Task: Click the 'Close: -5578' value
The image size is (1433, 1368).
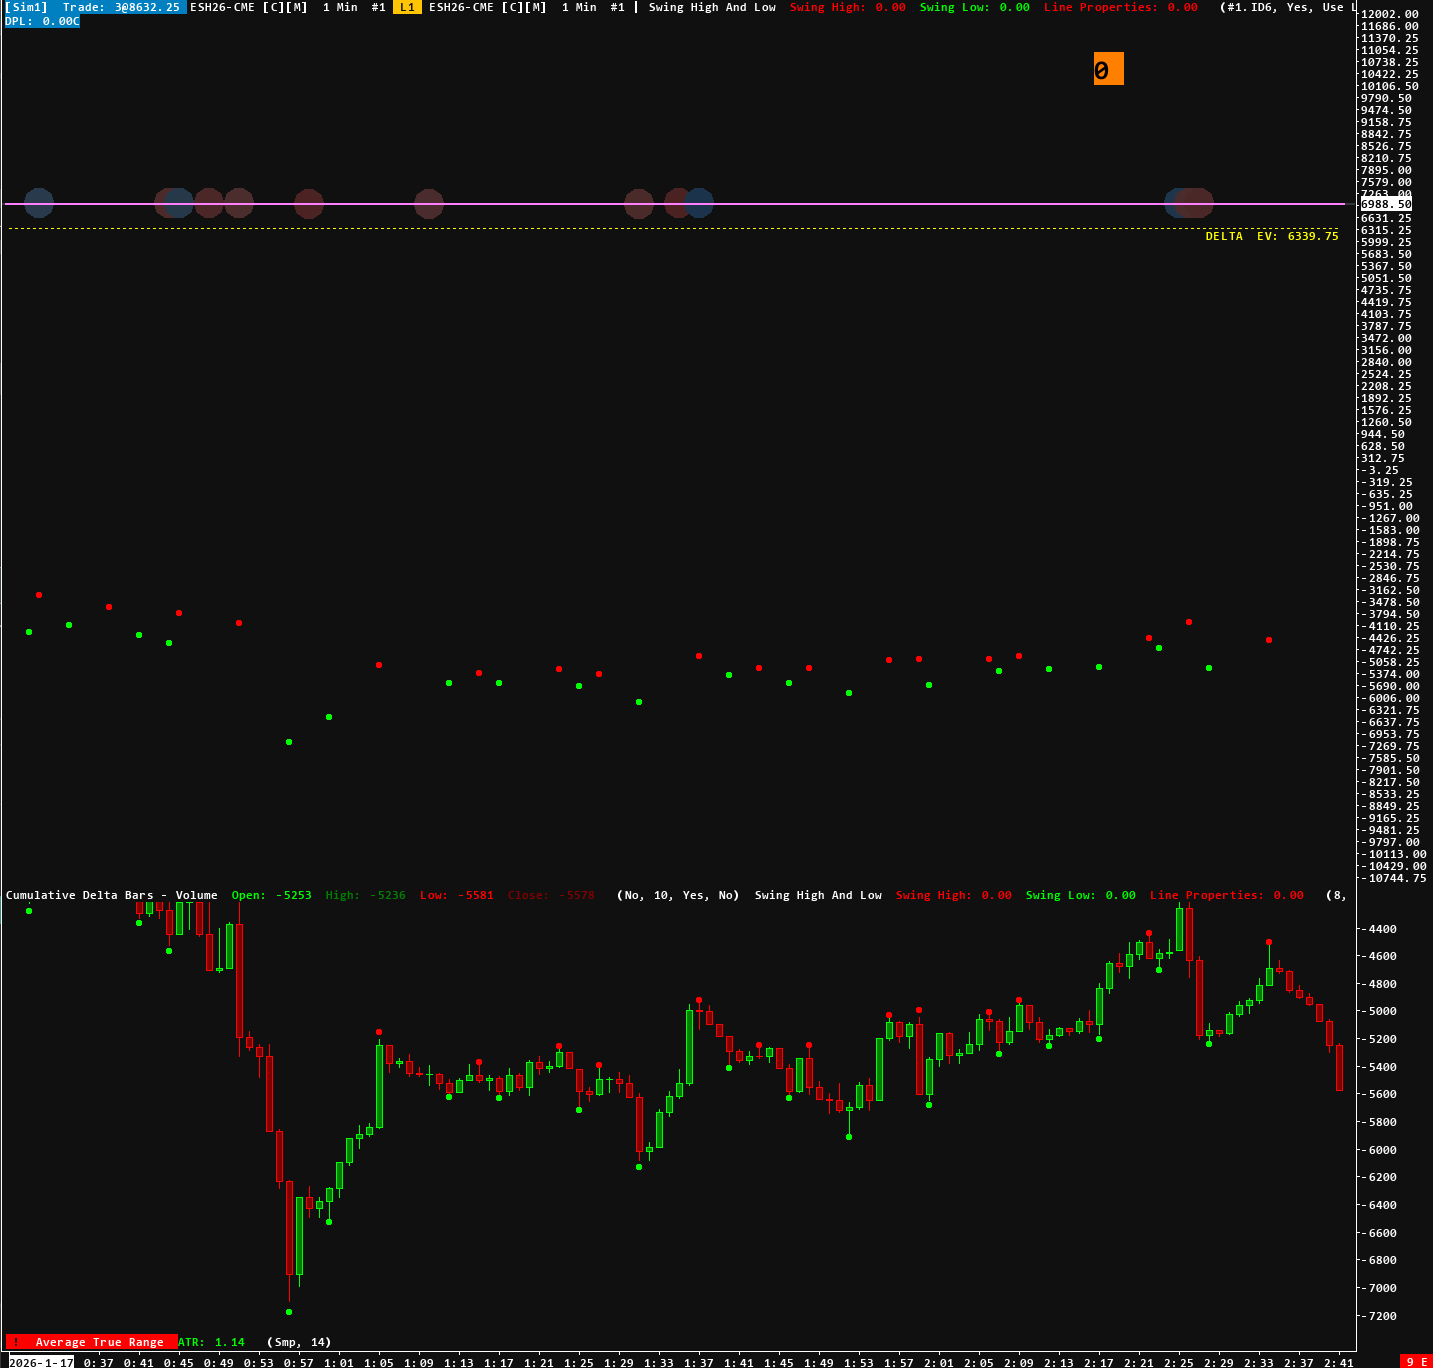Action: pyautogui.click(x=551, y=895)
